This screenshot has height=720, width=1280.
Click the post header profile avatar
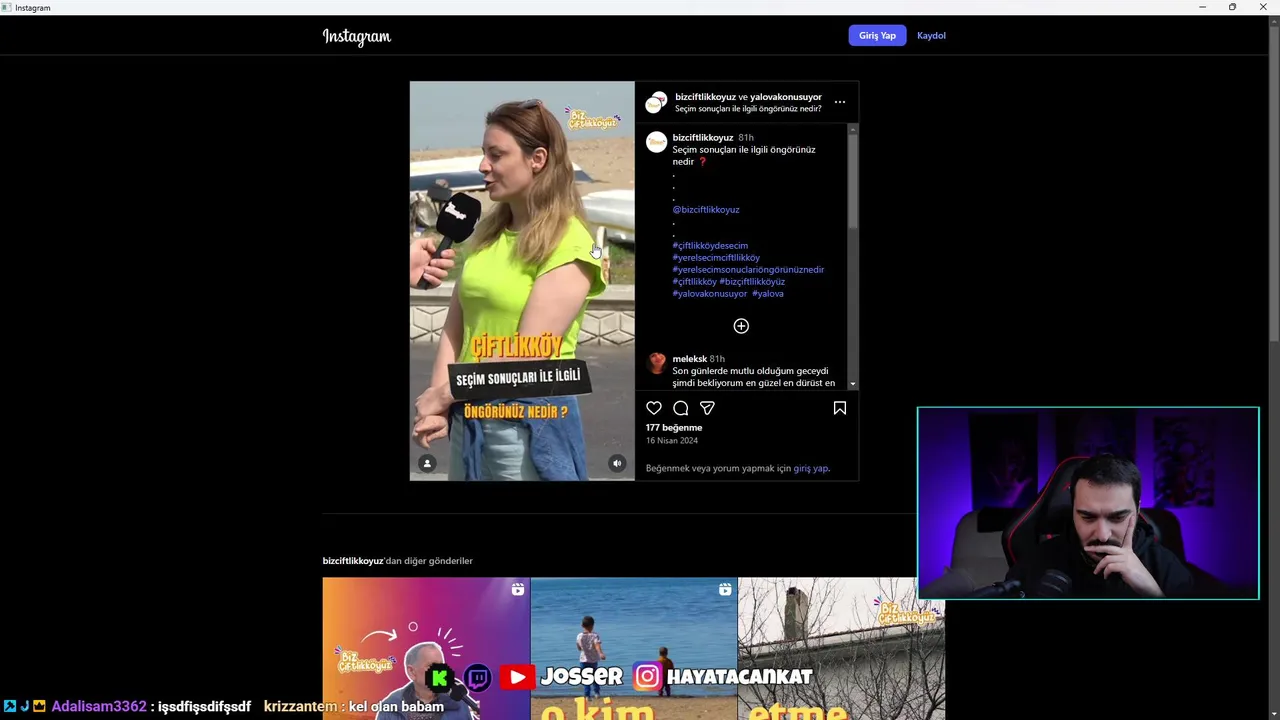point(656,102)
